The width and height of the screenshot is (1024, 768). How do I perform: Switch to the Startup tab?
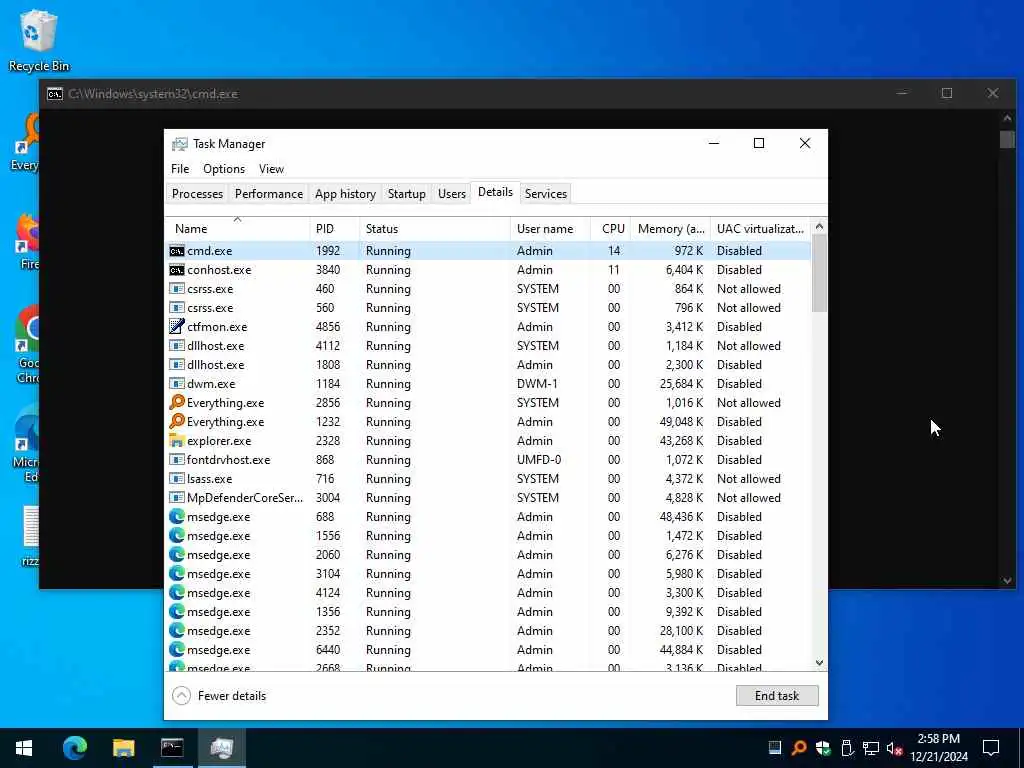pyautogui.click(x=406, y=194)
